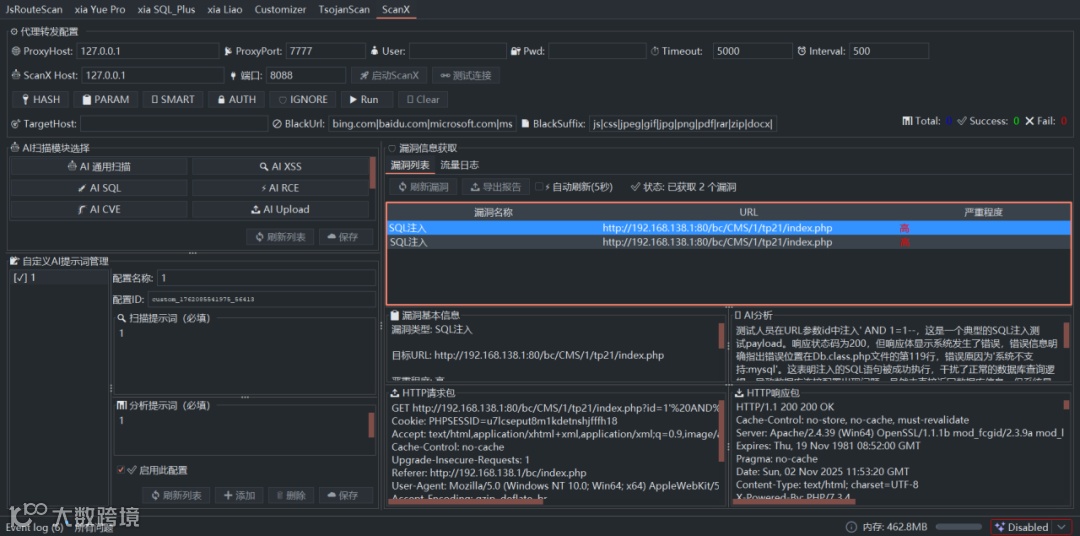The image size is (1080, 536).
Task: Select the 漏洞列表 tab
Action: 410,165
